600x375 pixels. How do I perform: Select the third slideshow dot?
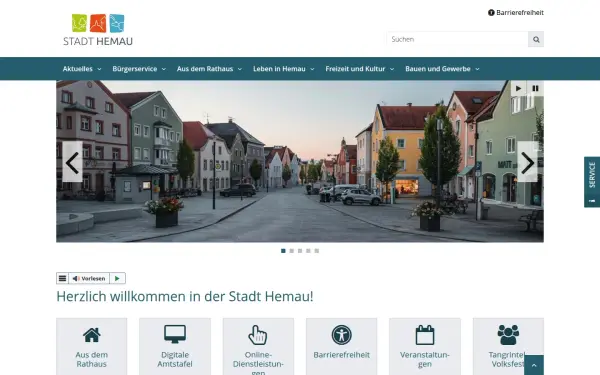(300, 251)
